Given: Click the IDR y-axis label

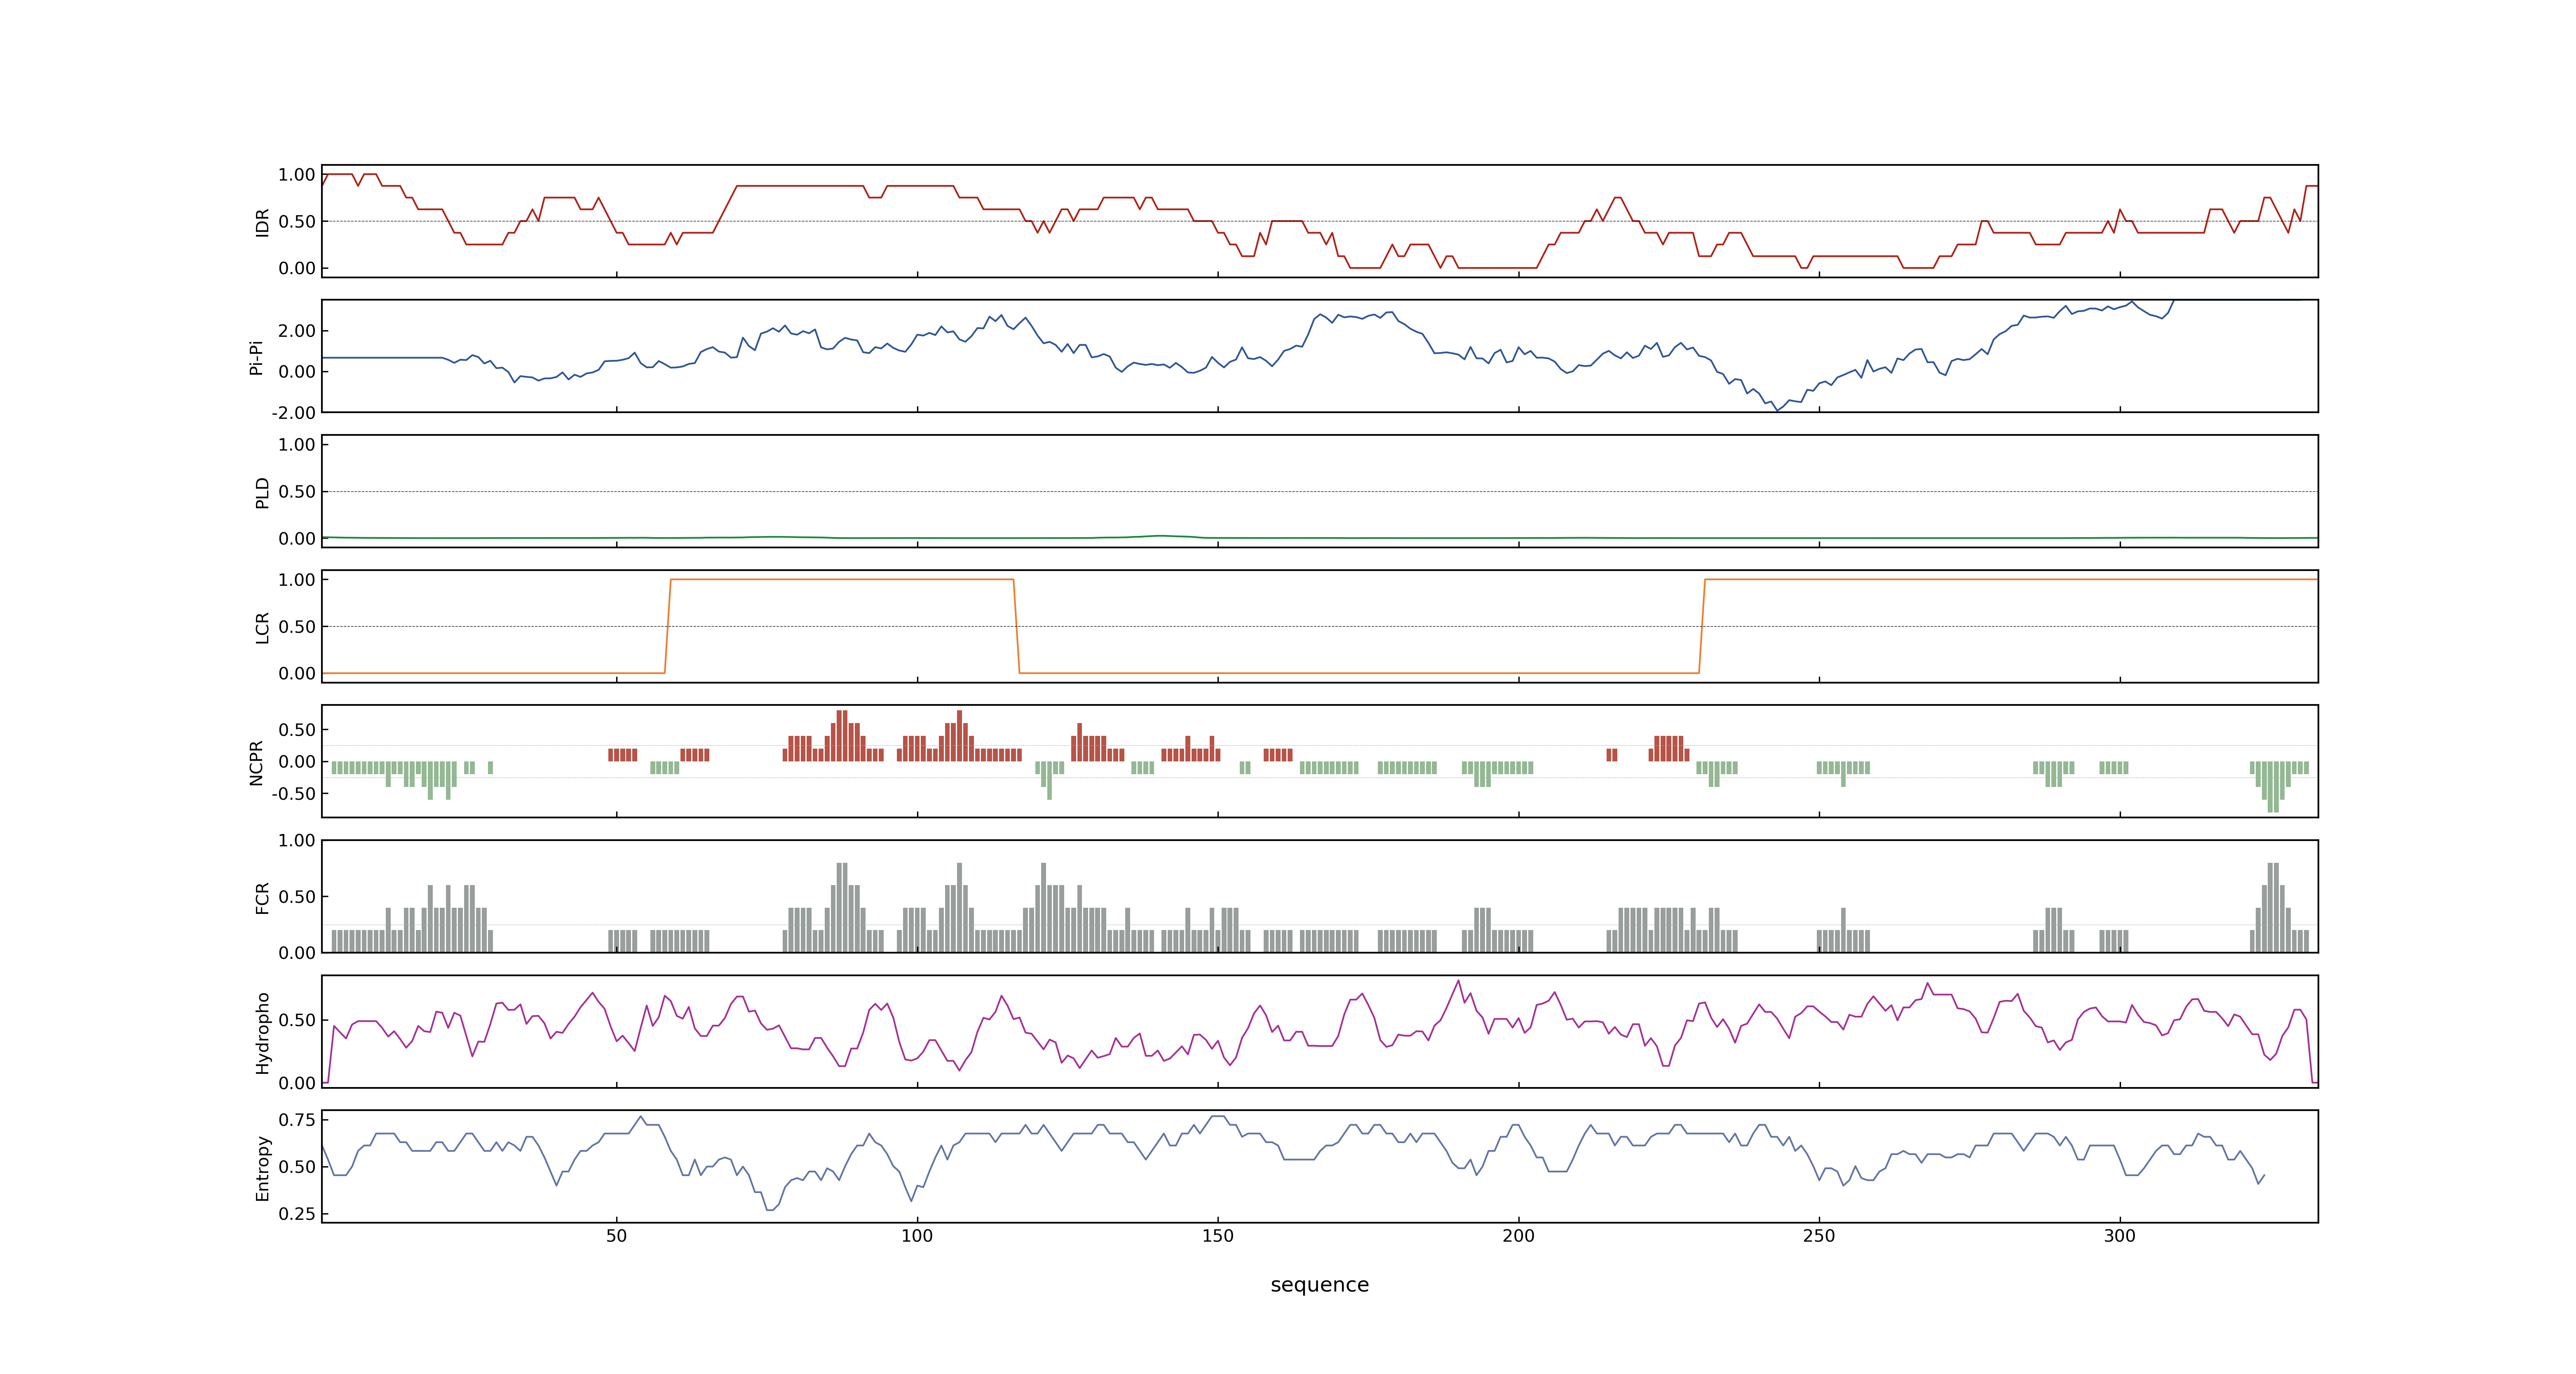Looking at the screenshot, I should tap(263, 222).
